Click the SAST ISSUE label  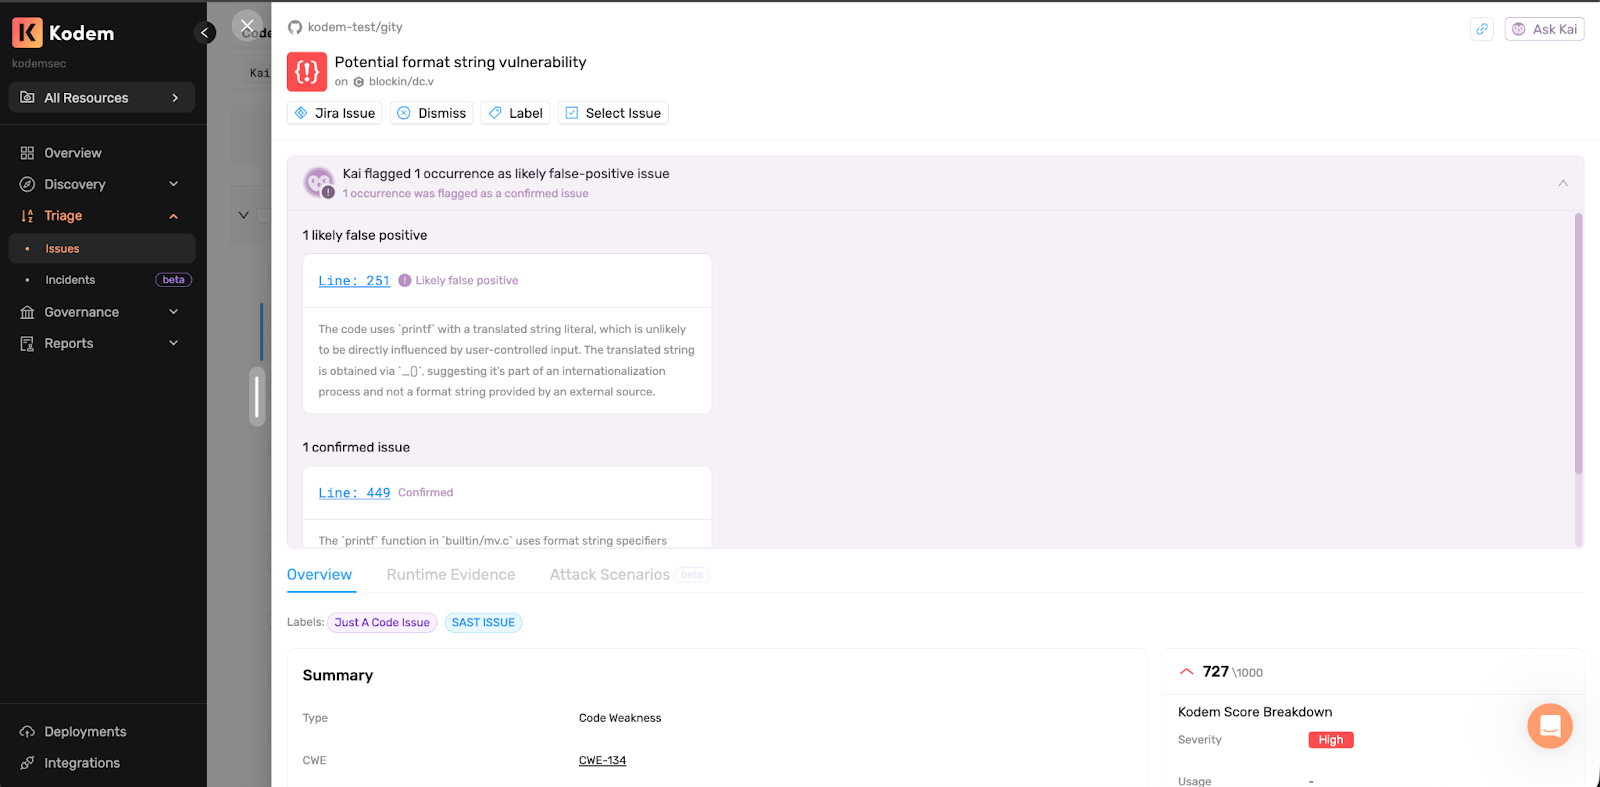483,623
